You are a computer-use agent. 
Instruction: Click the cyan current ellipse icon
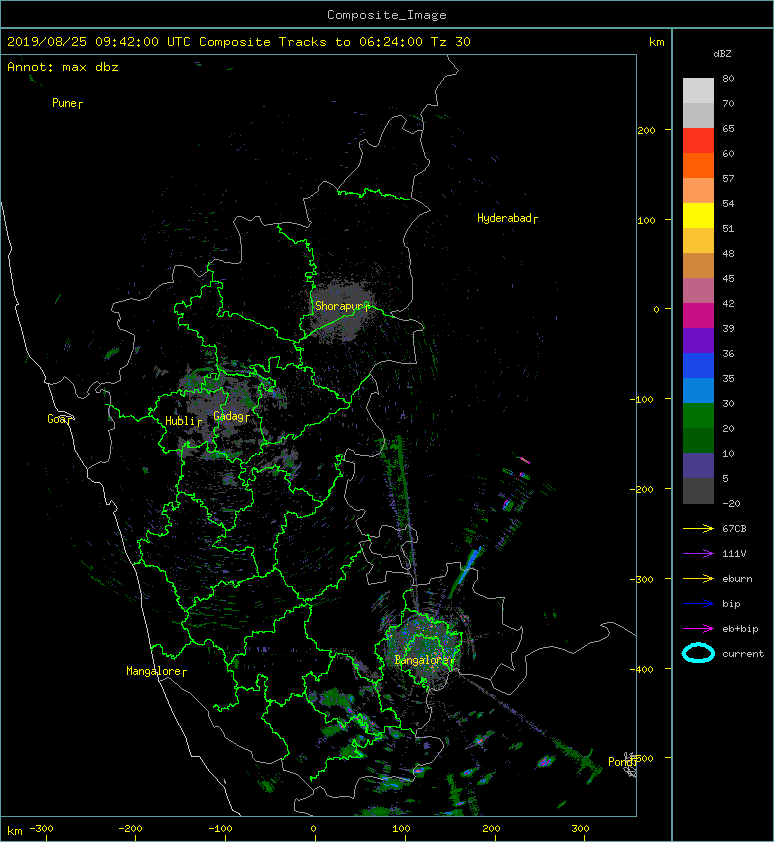[698, 653]
